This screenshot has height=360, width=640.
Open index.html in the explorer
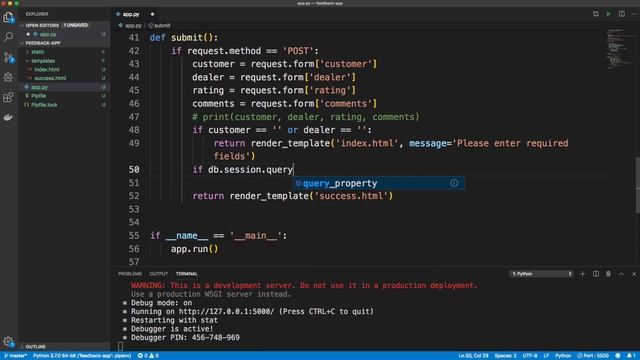[47, 69]
